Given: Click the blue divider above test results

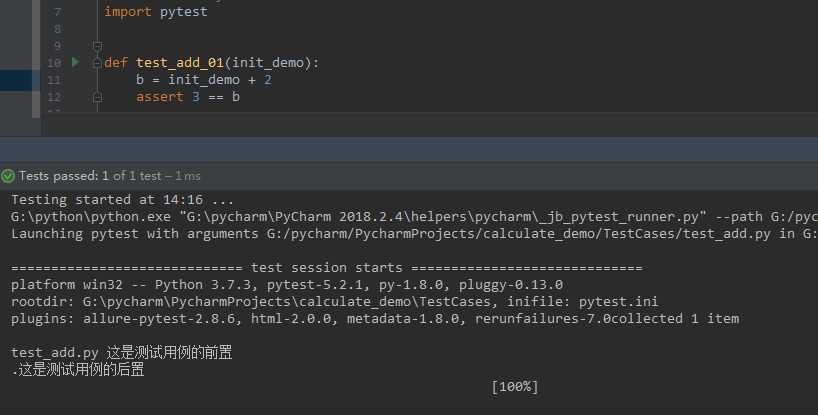Looking at the screenshot, I should [409, 149].
